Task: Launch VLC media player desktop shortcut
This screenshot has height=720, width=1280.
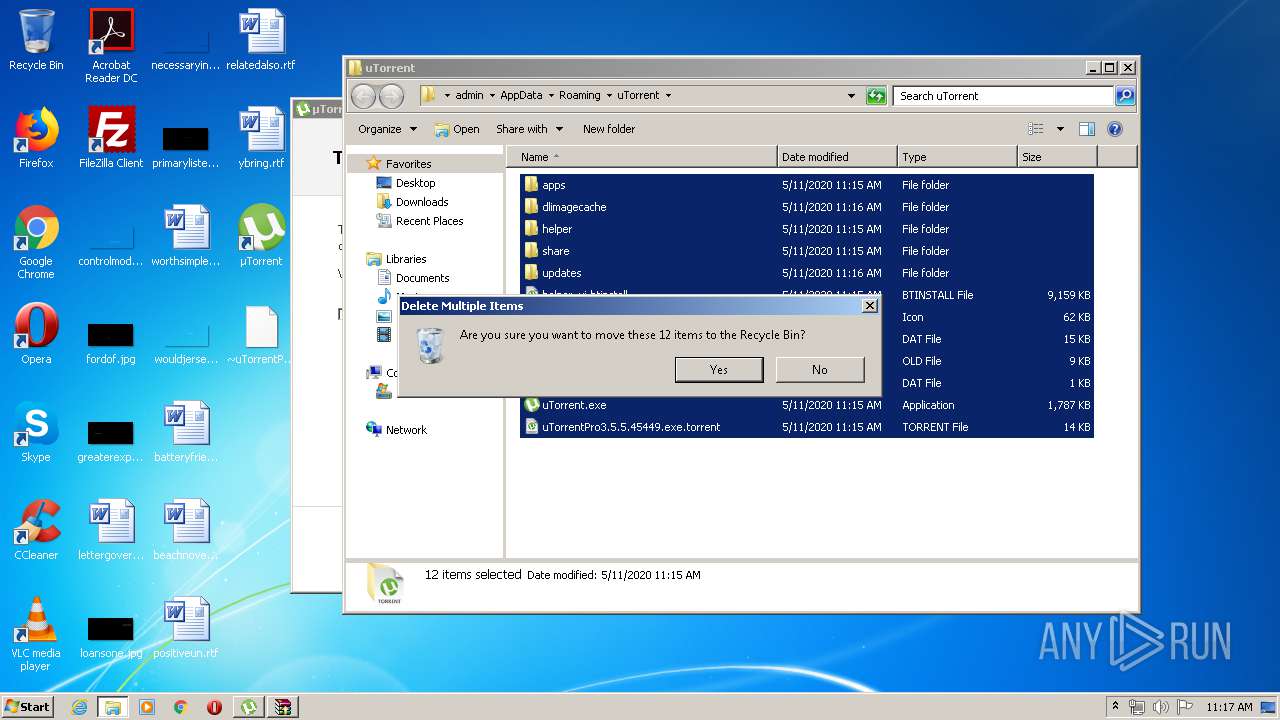Action: [x=36, y=634]
